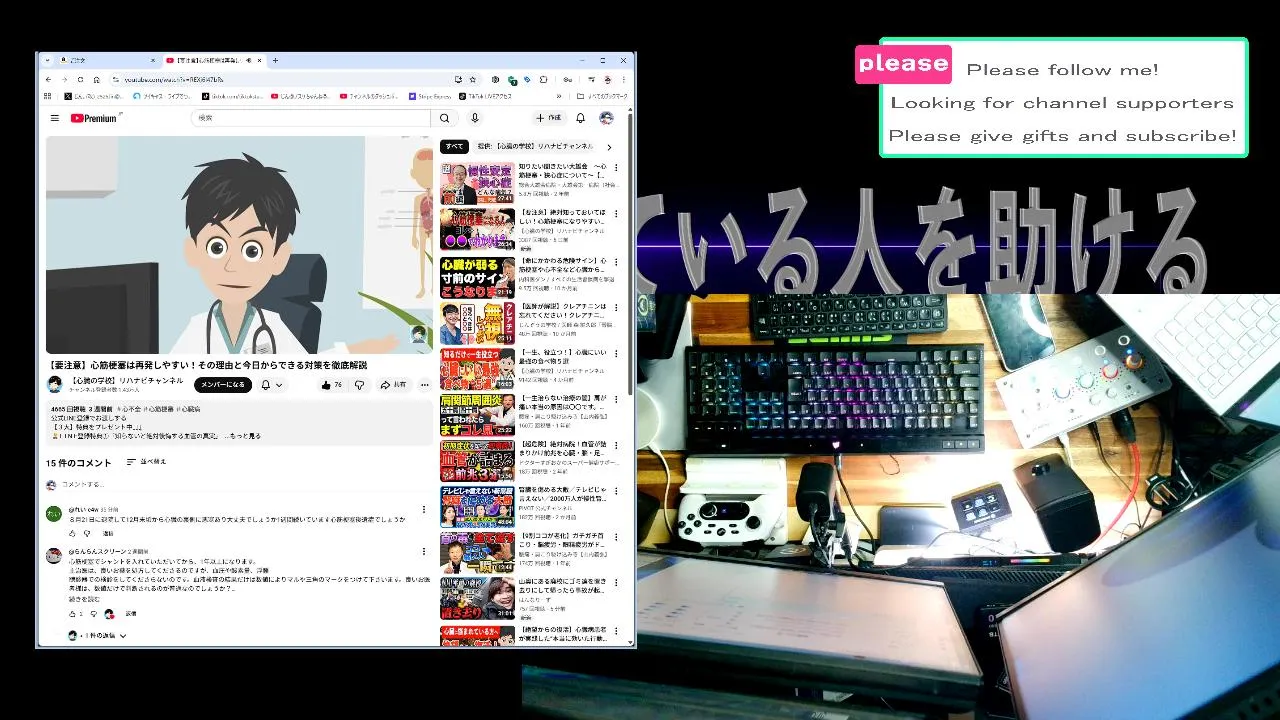The width and height of the screenshot is (1280, 720).
Task: Open a new tab with the plus button
Action: pos(275,60)
